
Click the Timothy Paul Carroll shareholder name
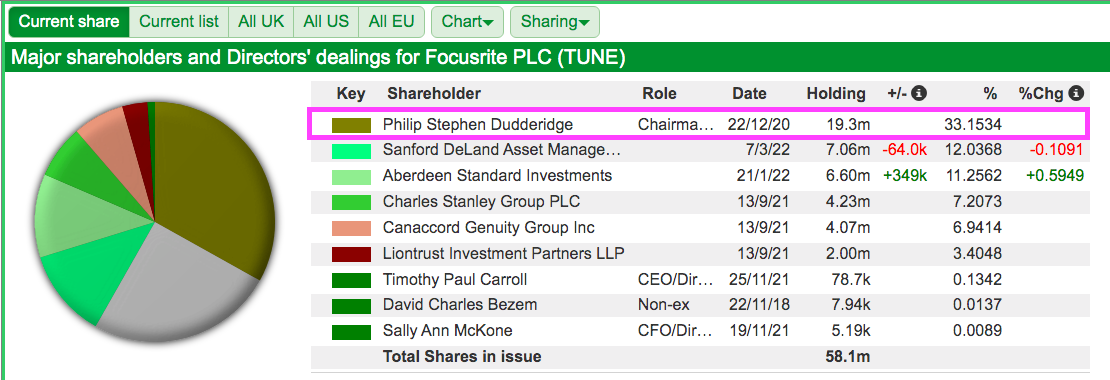(x=454, y=280)
